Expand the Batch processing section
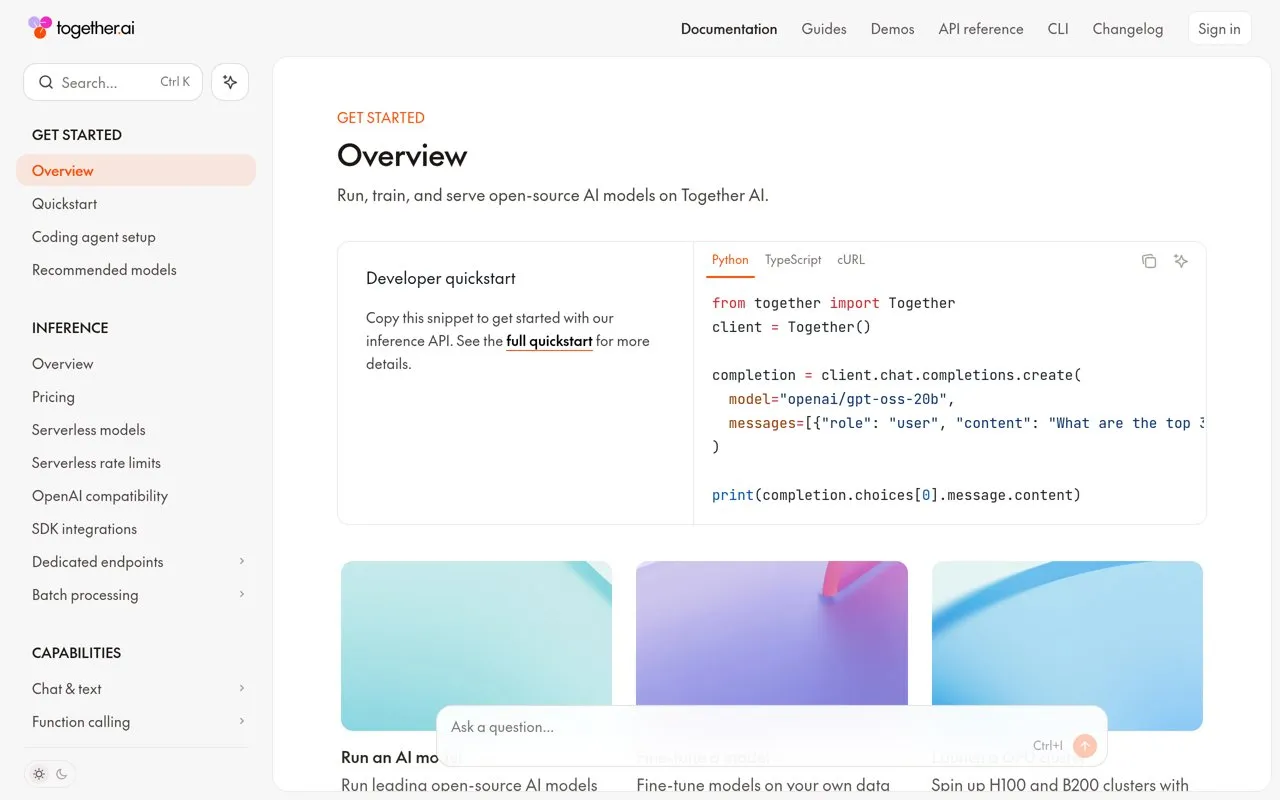 click(x=136, y=595)
